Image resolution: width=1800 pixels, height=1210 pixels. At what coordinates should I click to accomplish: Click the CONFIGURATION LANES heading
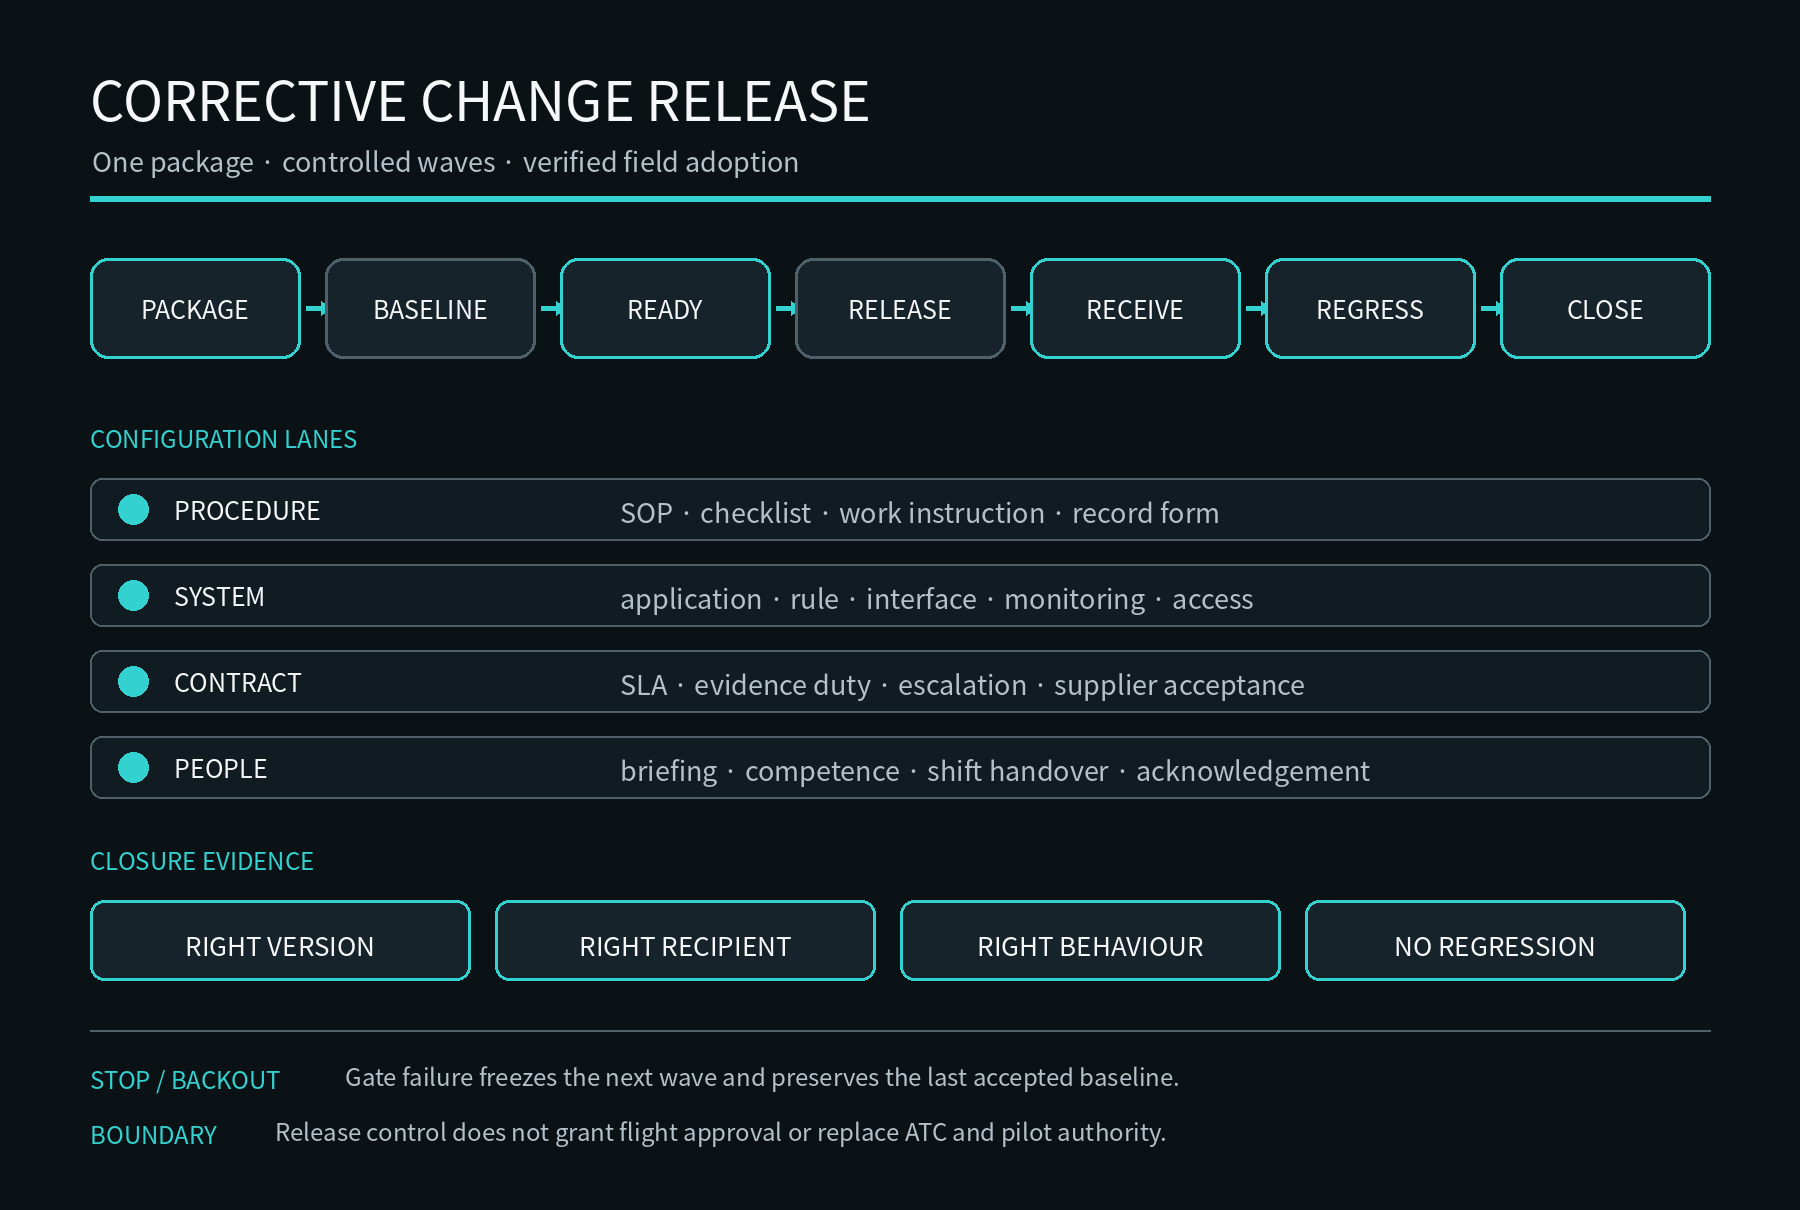tap(223, 439)
